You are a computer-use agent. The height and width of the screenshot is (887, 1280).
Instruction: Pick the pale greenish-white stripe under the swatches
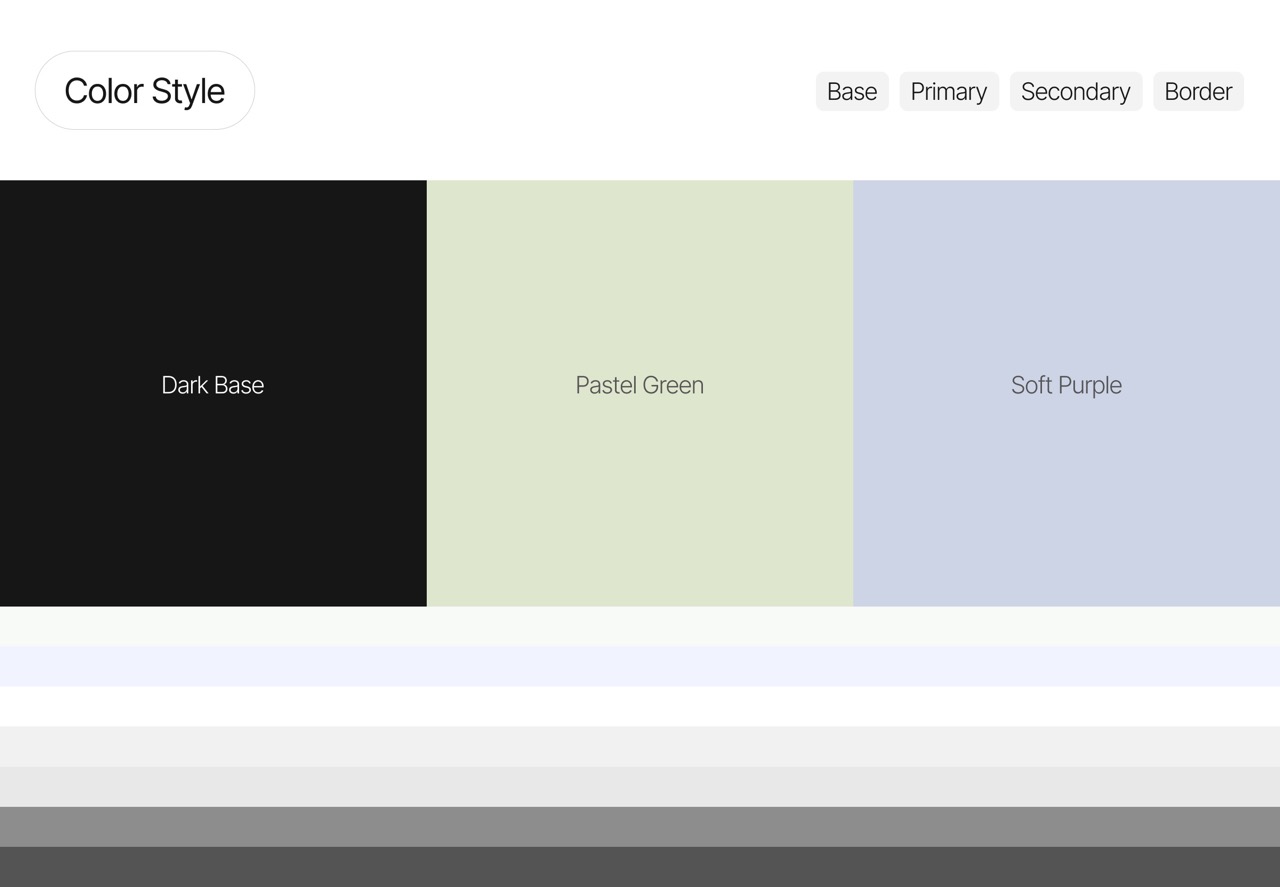(640, 626)
